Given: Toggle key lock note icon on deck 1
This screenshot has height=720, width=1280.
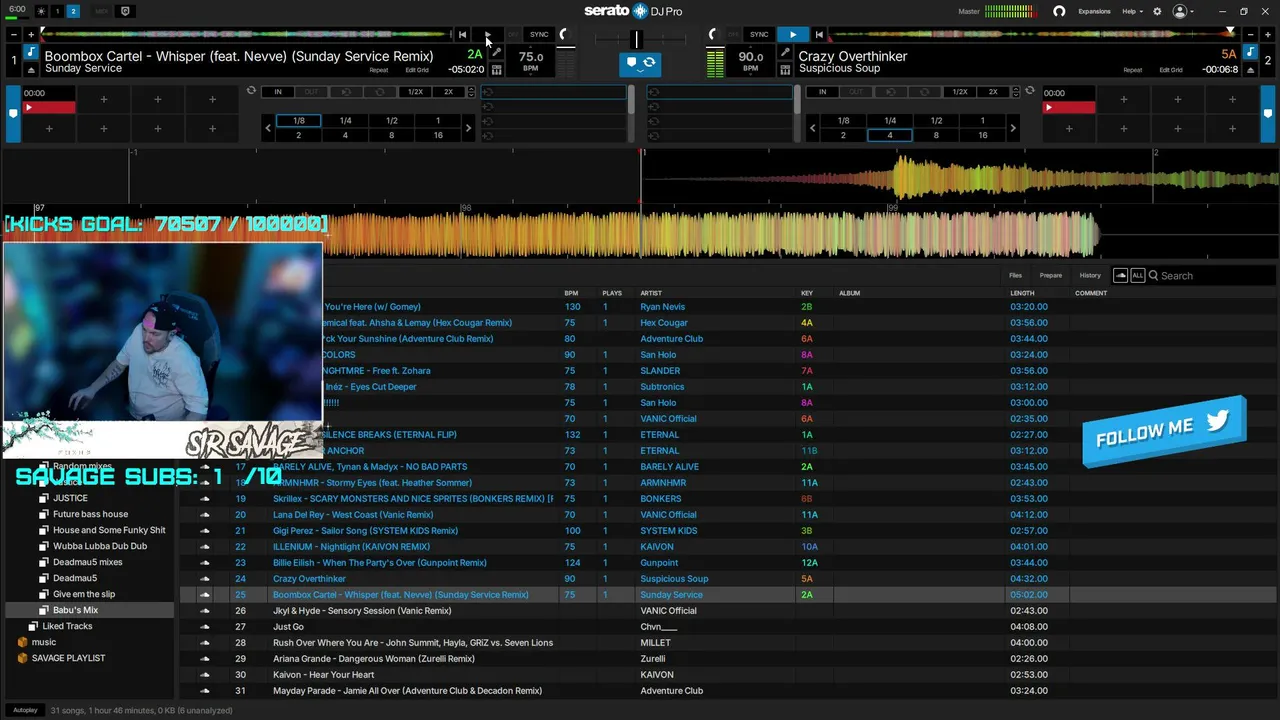Looking at the screenshot, I should click(31, 52).
